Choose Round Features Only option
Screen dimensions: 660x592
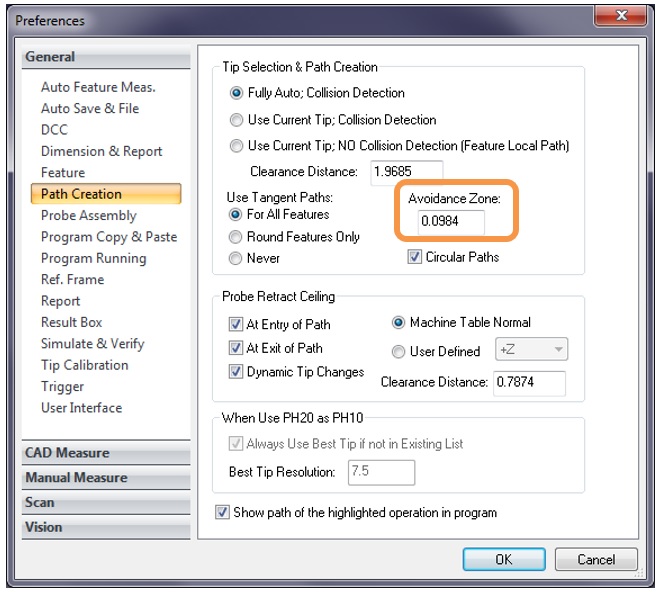coord(235,237)
